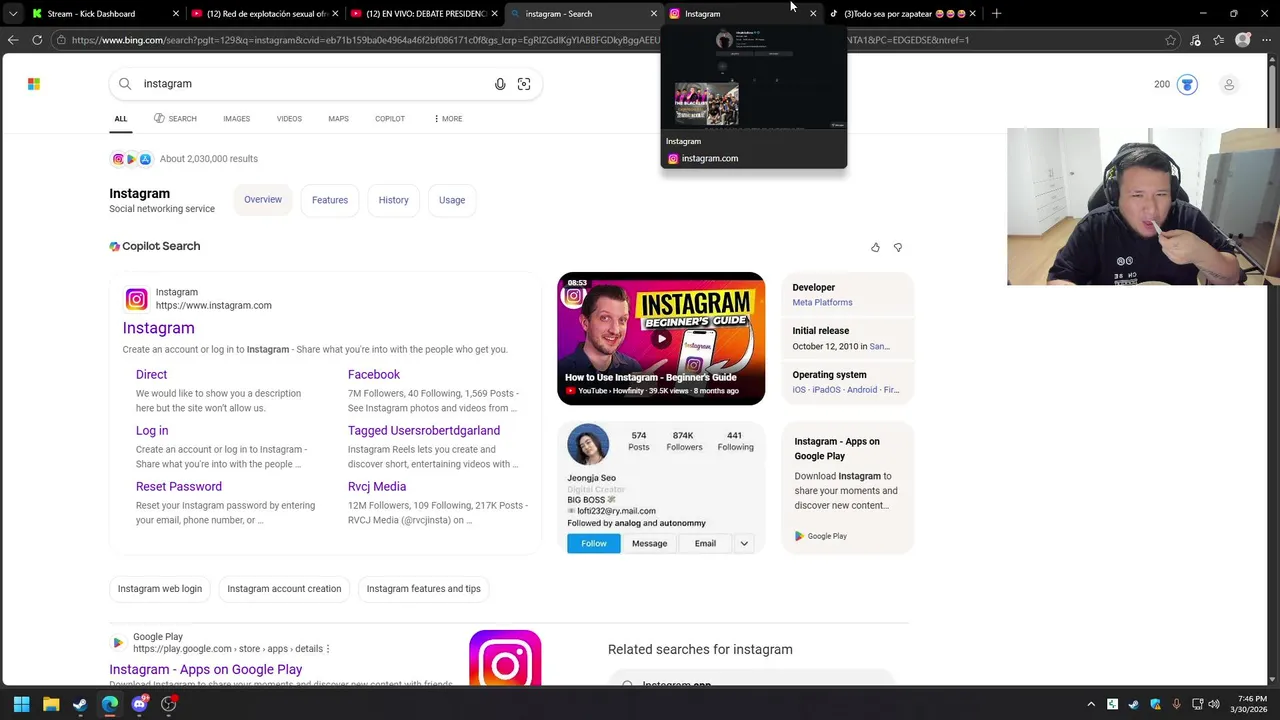The image size is (1280, 720).
Task: Open the volume control in system tray
Action: click(x=1214, y=704)
